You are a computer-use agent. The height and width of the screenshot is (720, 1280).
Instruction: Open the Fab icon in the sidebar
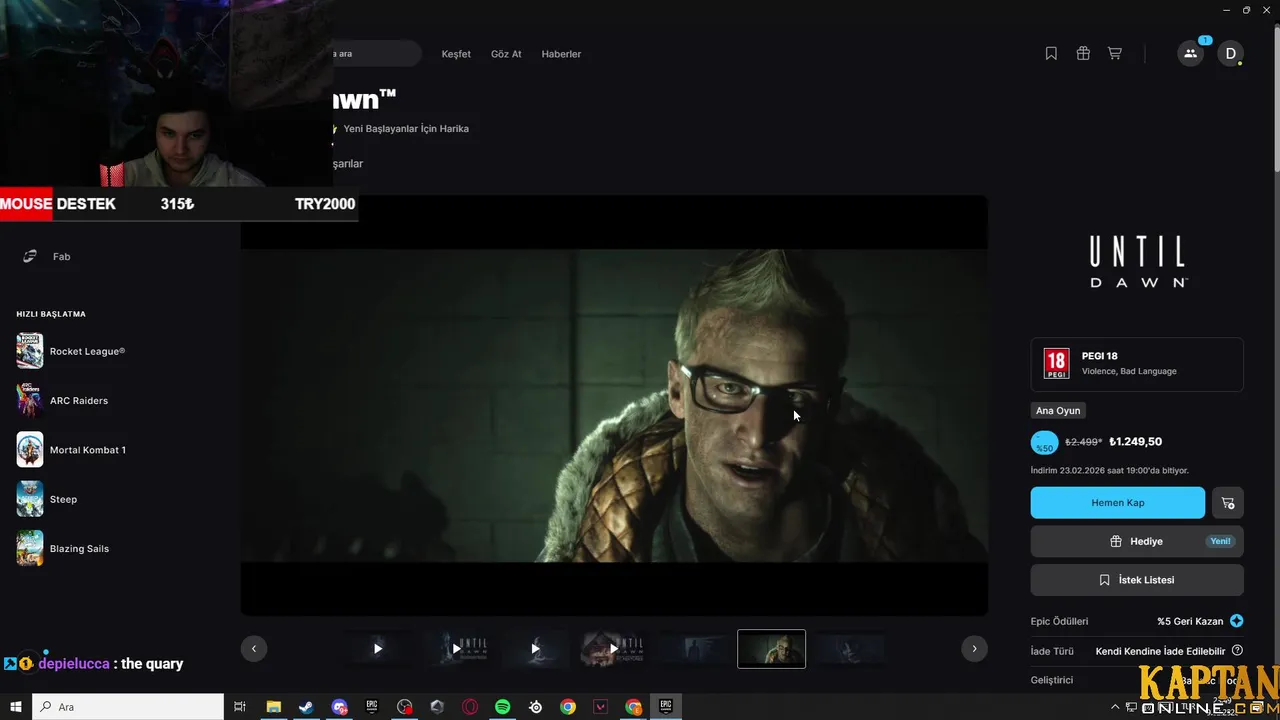[x=30, y=257]
